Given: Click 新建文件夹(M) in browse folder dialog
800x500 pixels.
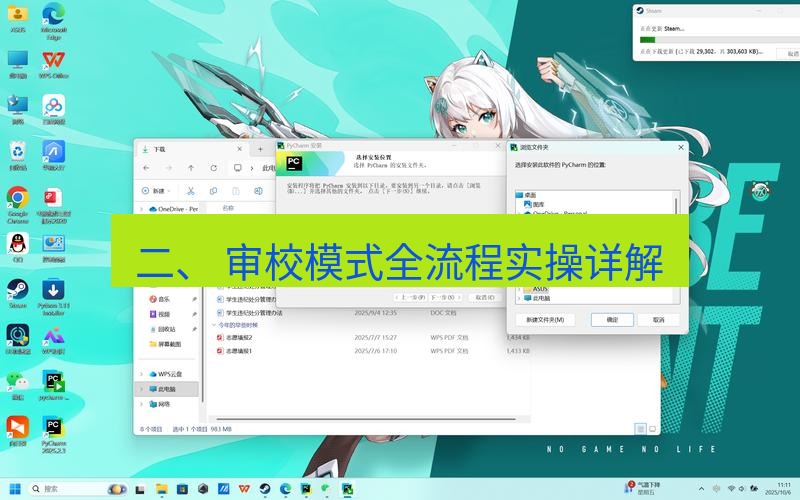Looking at the screenshot, I should coord(545,320).
